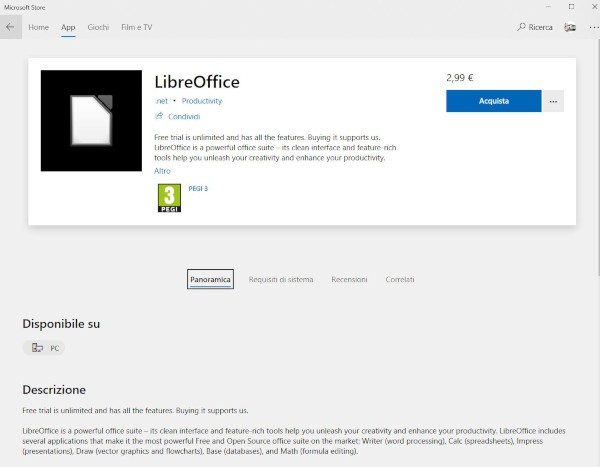Image resolution: width=600 pixels, height=467 pixels.
Task: View the Correlati tab
Action: pyautogui.click(x=400, y=279)
